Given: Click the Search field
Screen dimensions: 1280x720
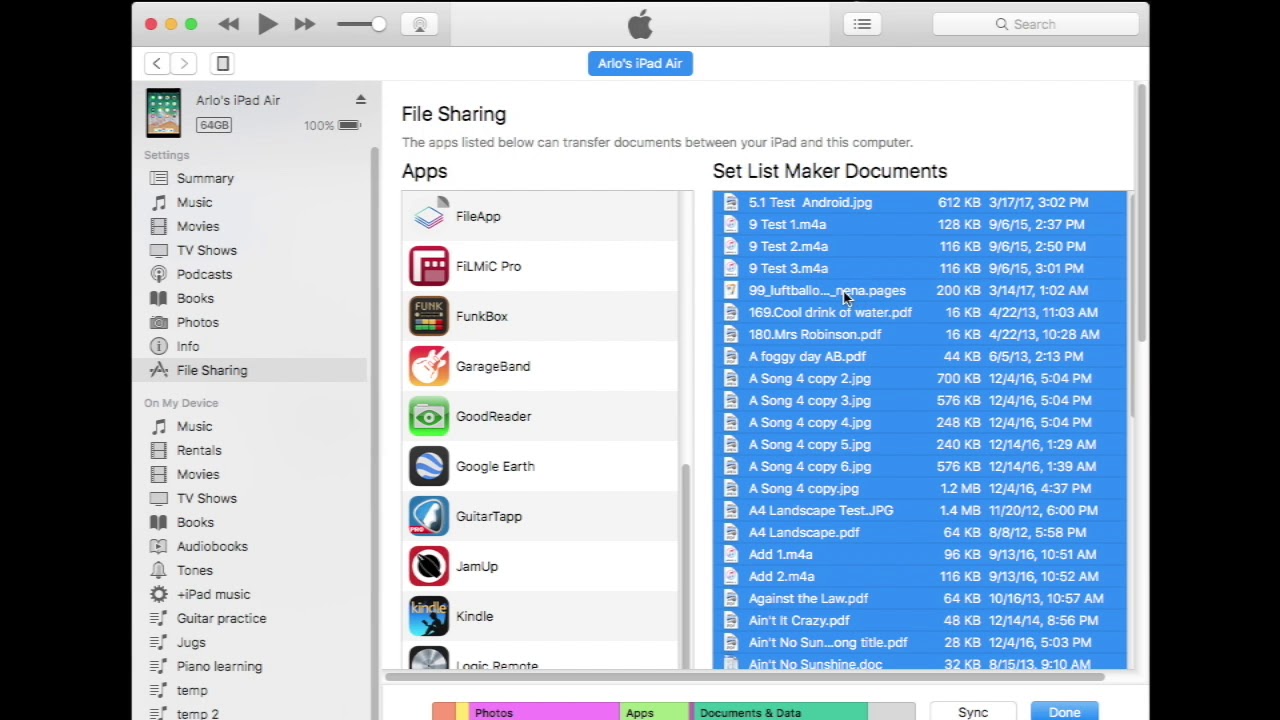Looking at the screenshot, I should [x=1035, y=24].
